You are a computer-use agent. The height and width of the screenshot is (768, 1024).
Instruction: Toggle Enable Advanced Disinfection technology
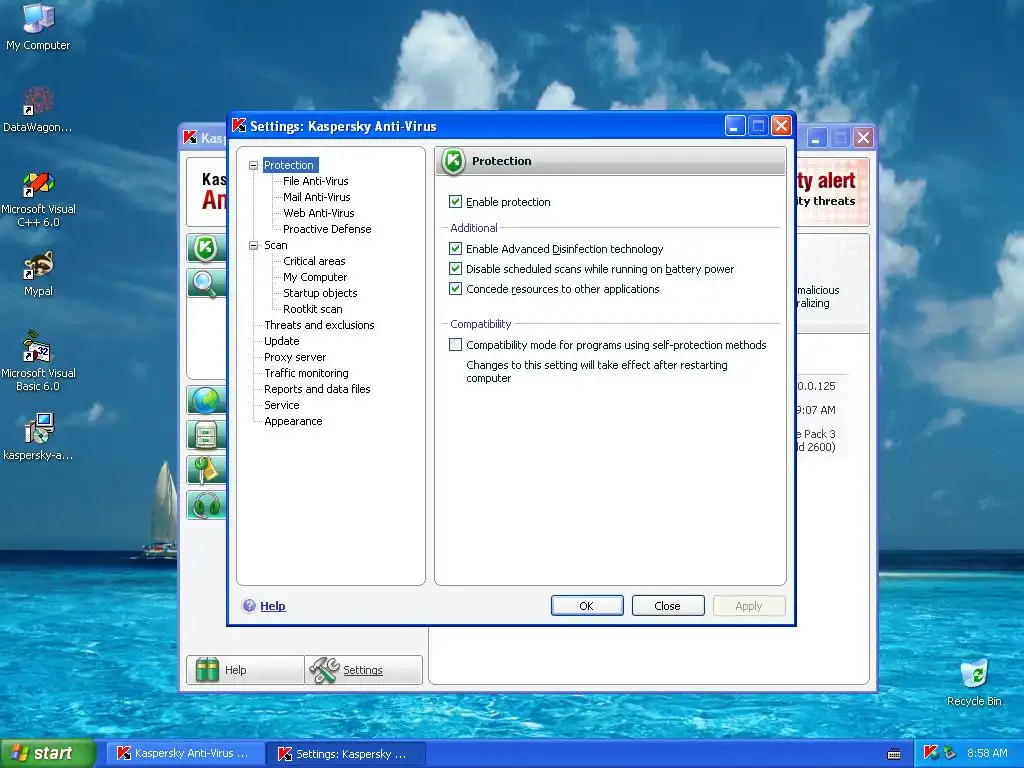pos(455,249)
